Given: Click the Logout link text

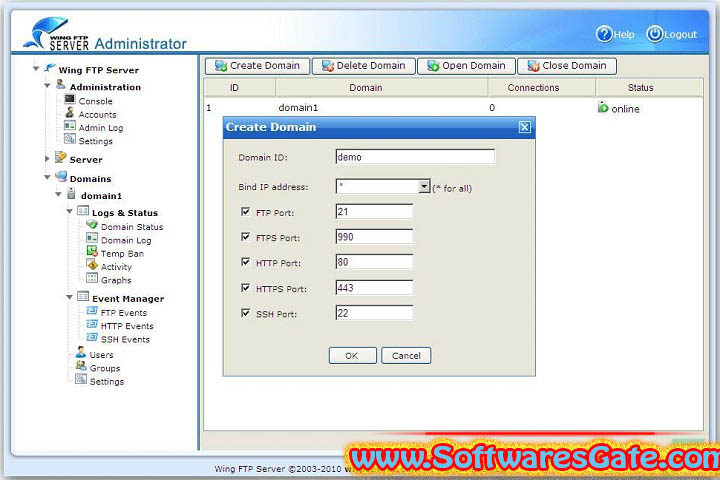Looking at the screenshot, I should pos(681,34).
